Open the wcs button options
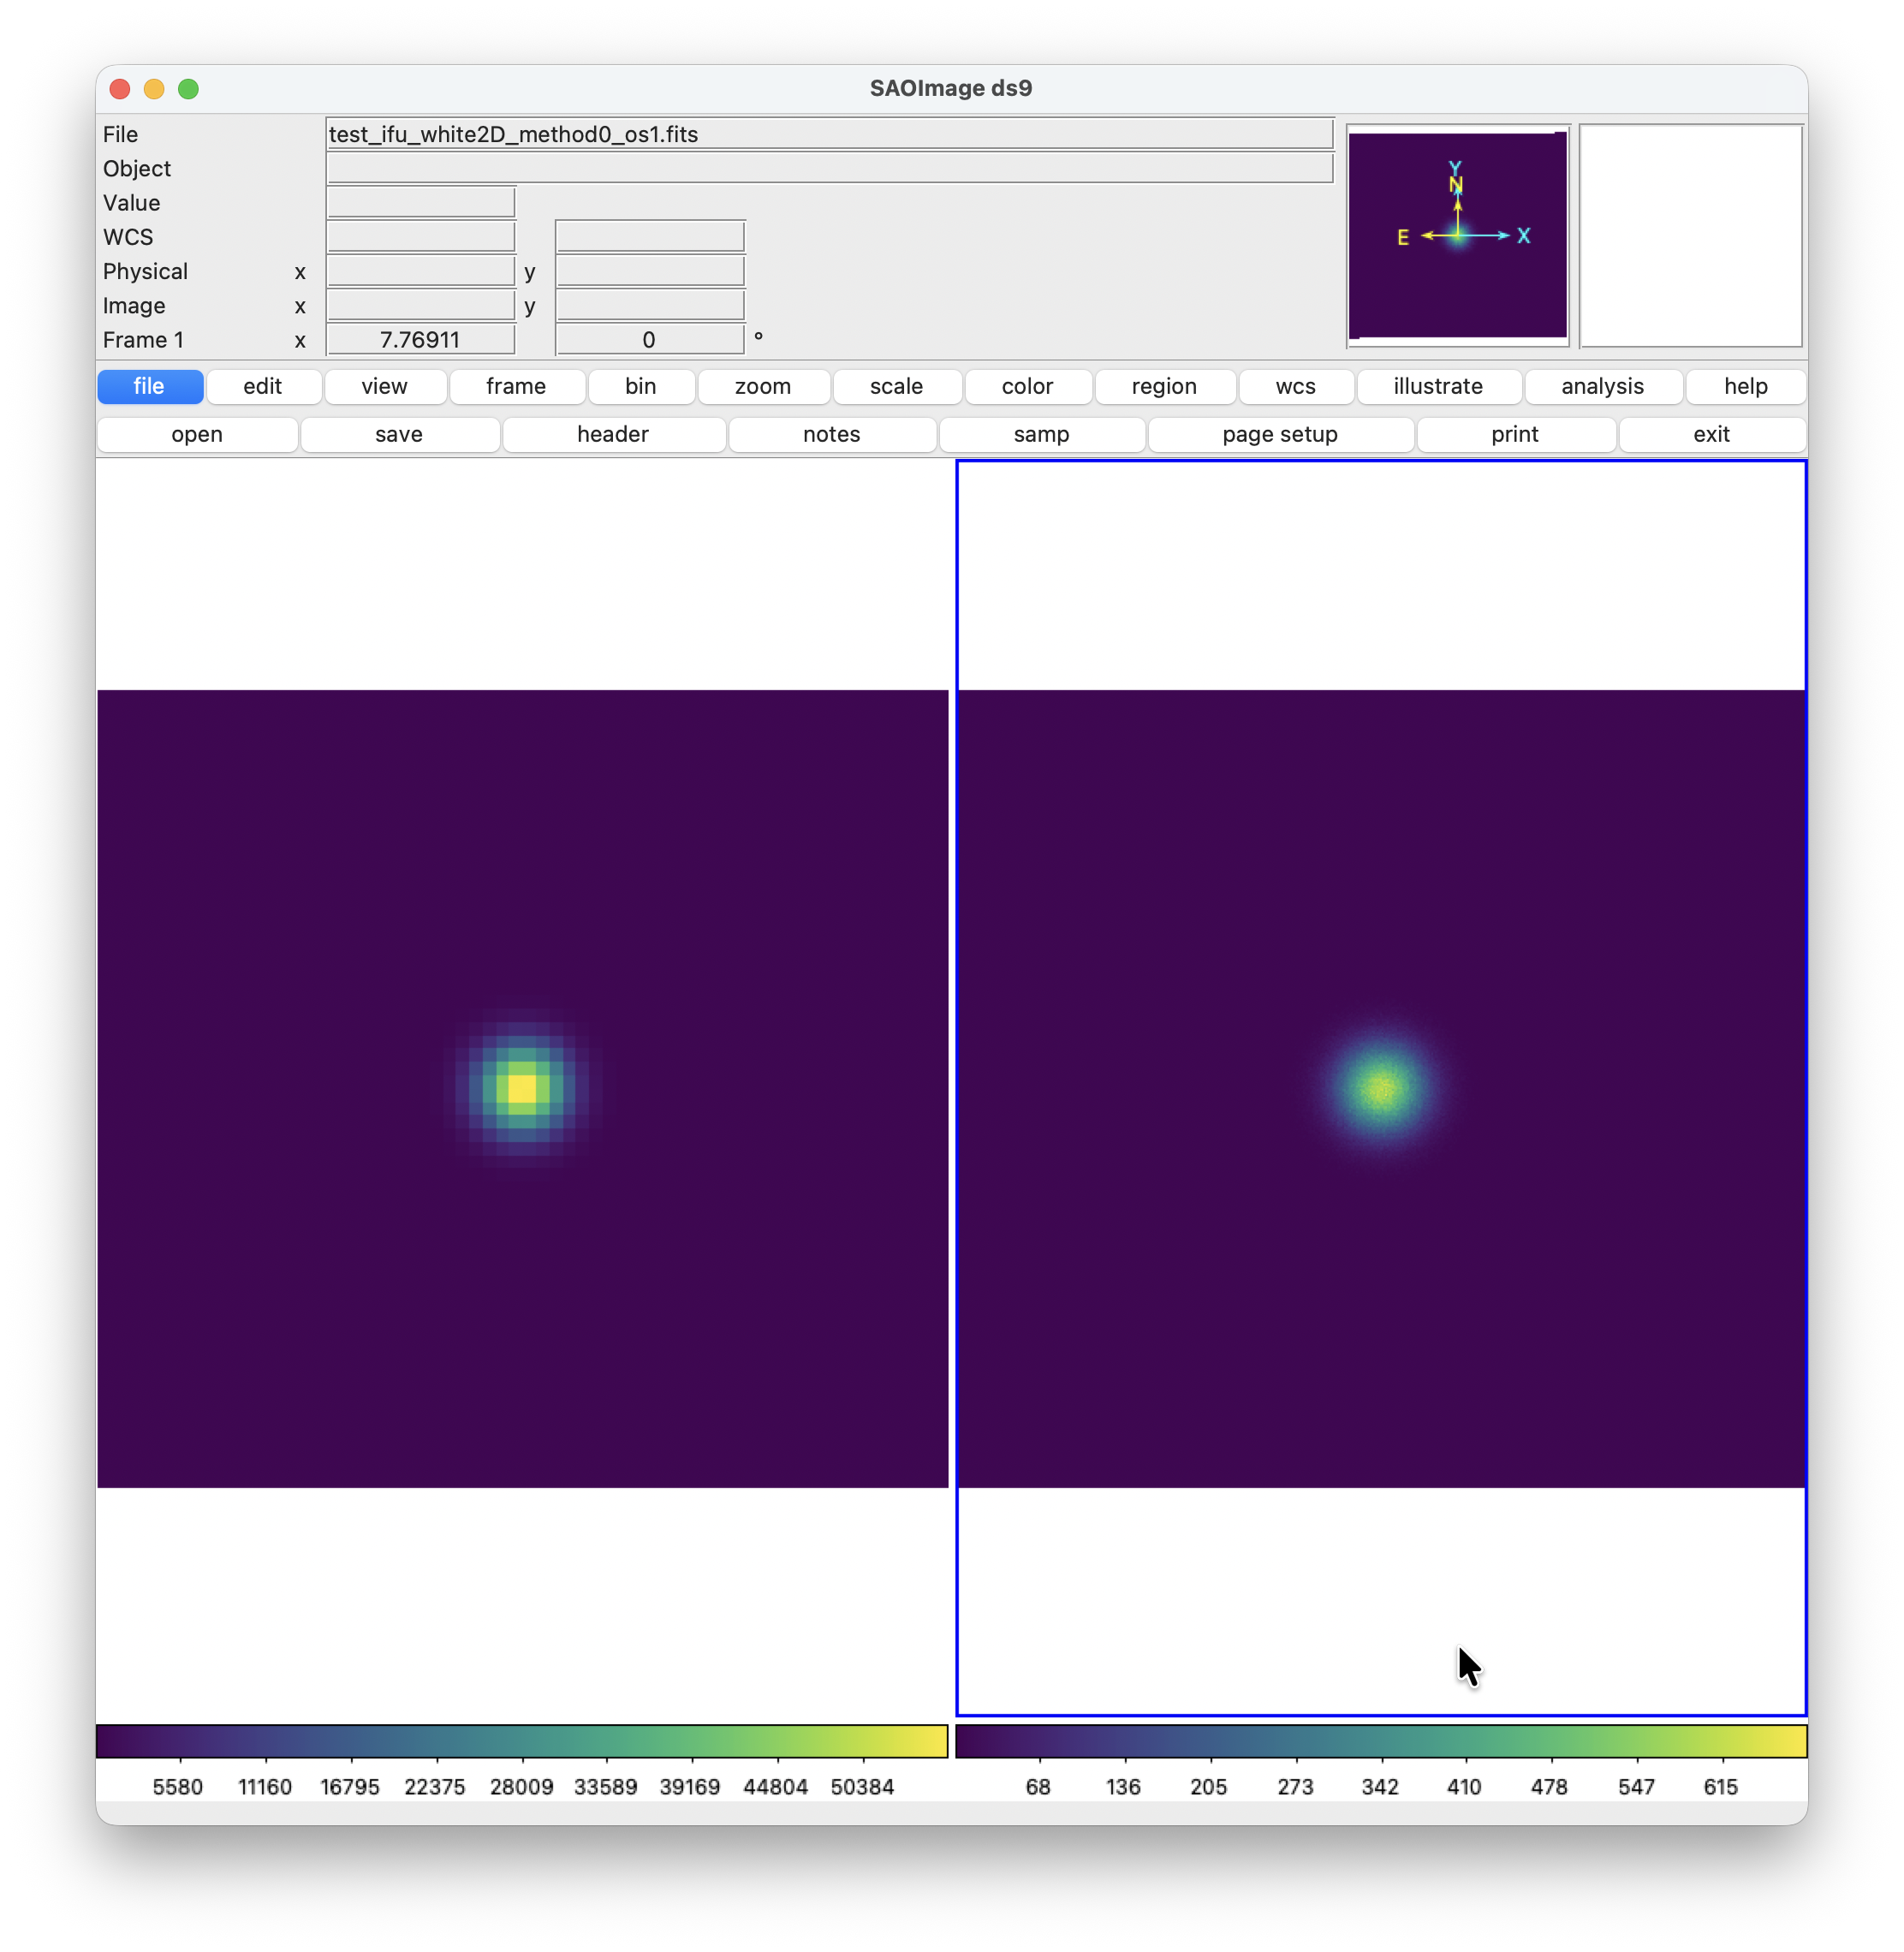 tap(1295, 386)
